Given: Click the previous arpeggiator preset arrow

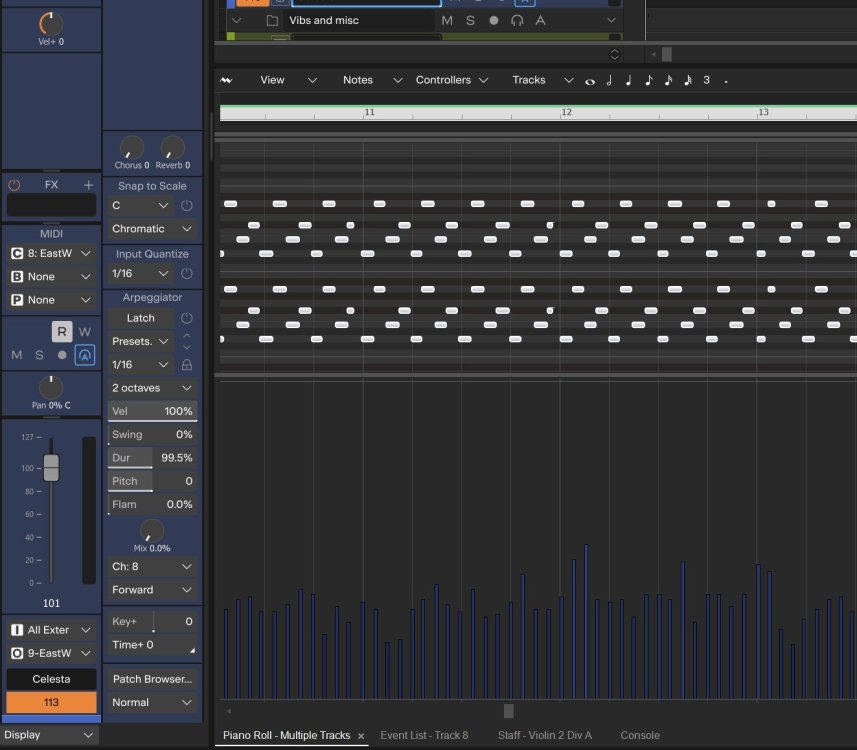Looking at the screenshot, I should click(186, 335).
